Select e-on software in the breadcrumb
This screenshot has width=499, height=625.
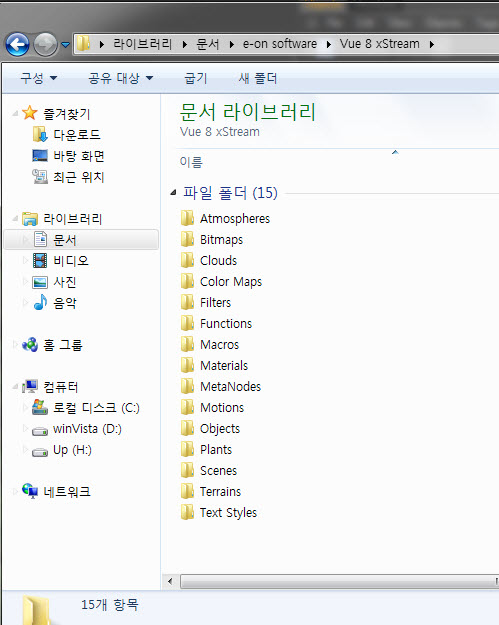pyautogui.click(x=280, y=44)
